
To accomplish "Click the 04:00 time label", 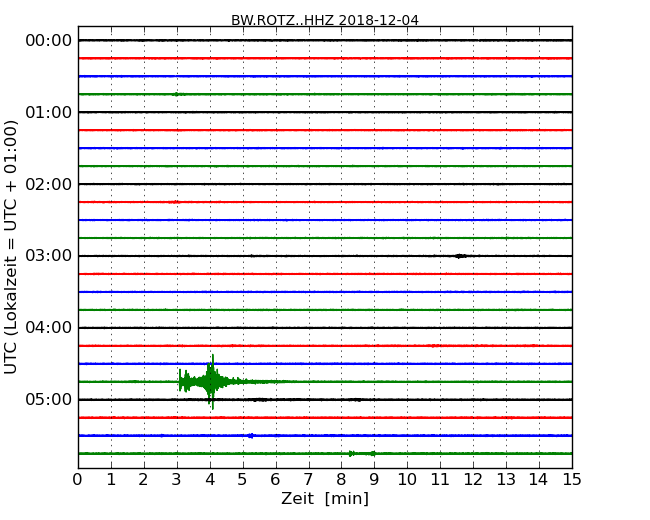I will click(x=49, y=328).
